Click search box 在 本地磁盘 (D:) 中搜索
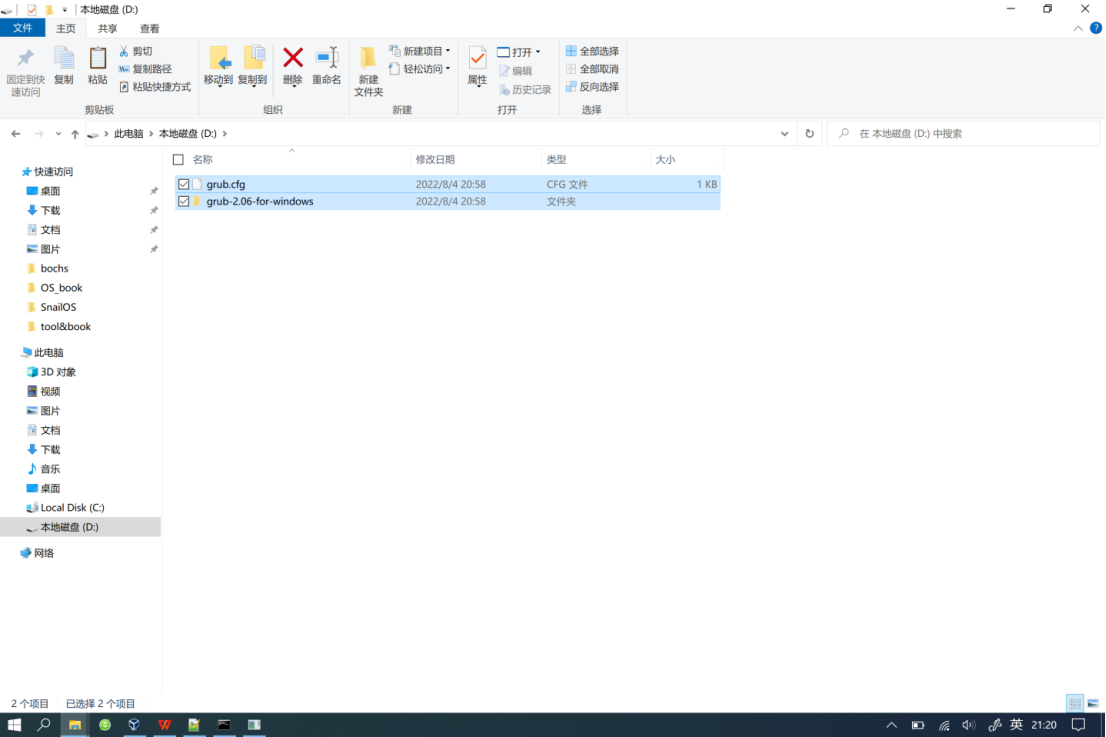 click(964, 133)
